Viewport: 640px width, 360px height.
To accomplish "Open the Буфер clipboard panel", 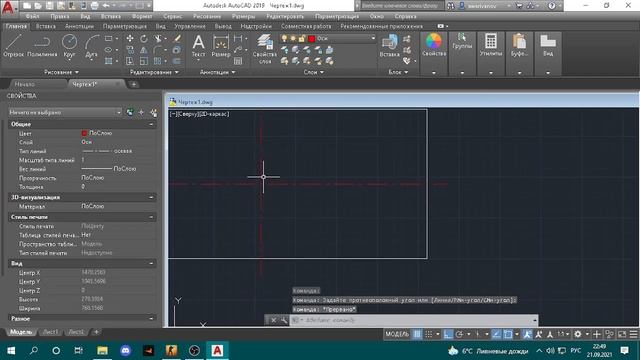I will point(519,45).
